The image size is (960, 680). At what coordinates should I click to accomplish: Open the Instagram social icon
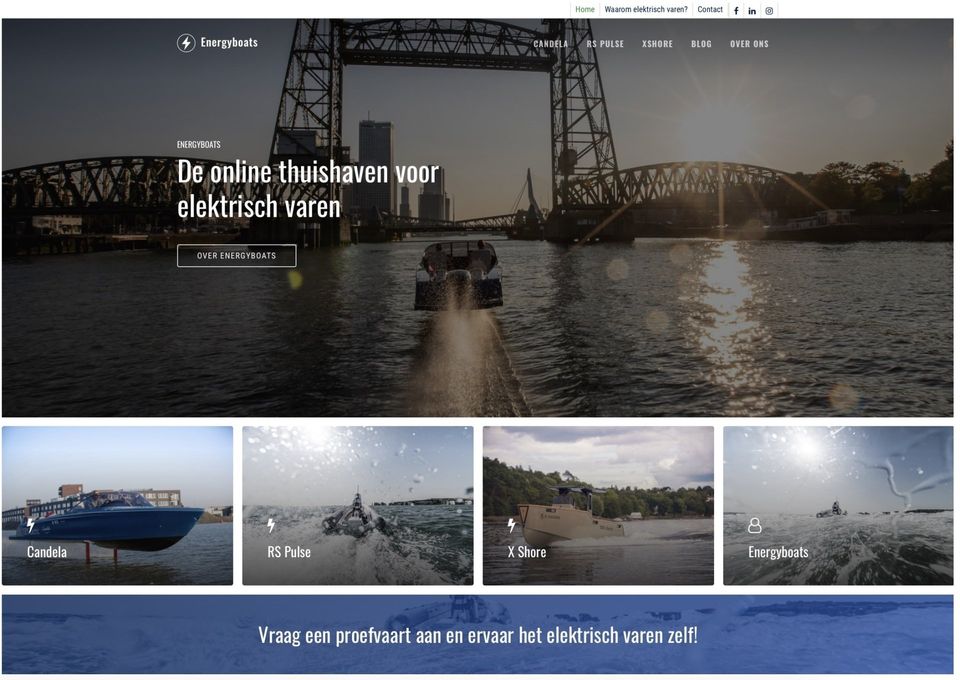(x=769, y=10)
